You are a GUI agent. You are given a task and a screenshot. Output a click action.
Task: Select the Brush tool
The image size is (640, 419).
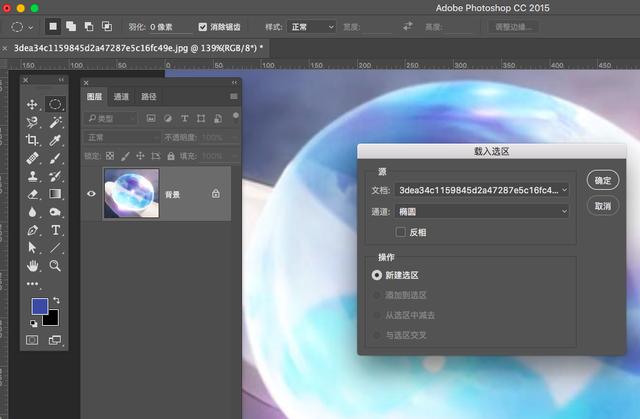(55, 158)
